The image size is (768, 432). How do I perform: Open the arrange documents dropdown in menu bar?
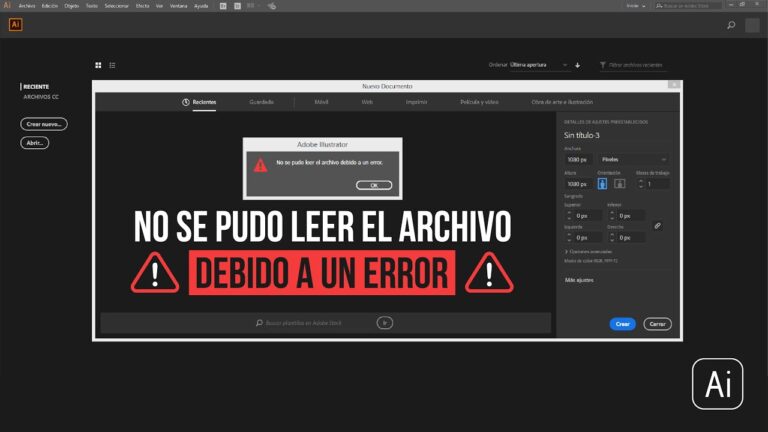click(253, 6)
